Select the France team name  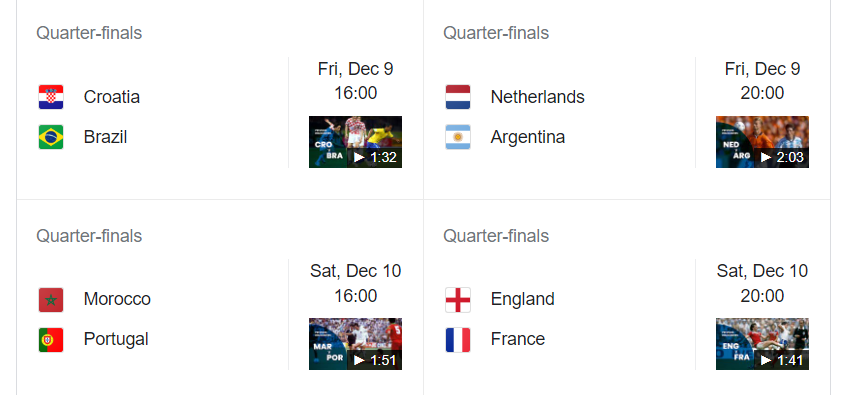[517, 339]
